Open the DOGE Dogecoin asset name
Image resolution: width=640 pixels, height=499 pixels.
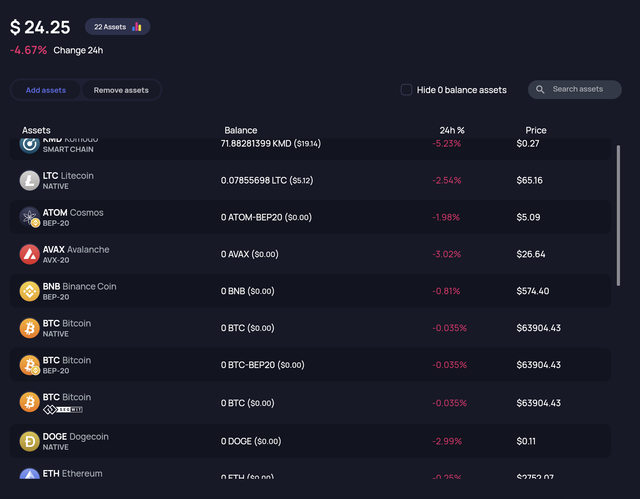tap(76, 437)
